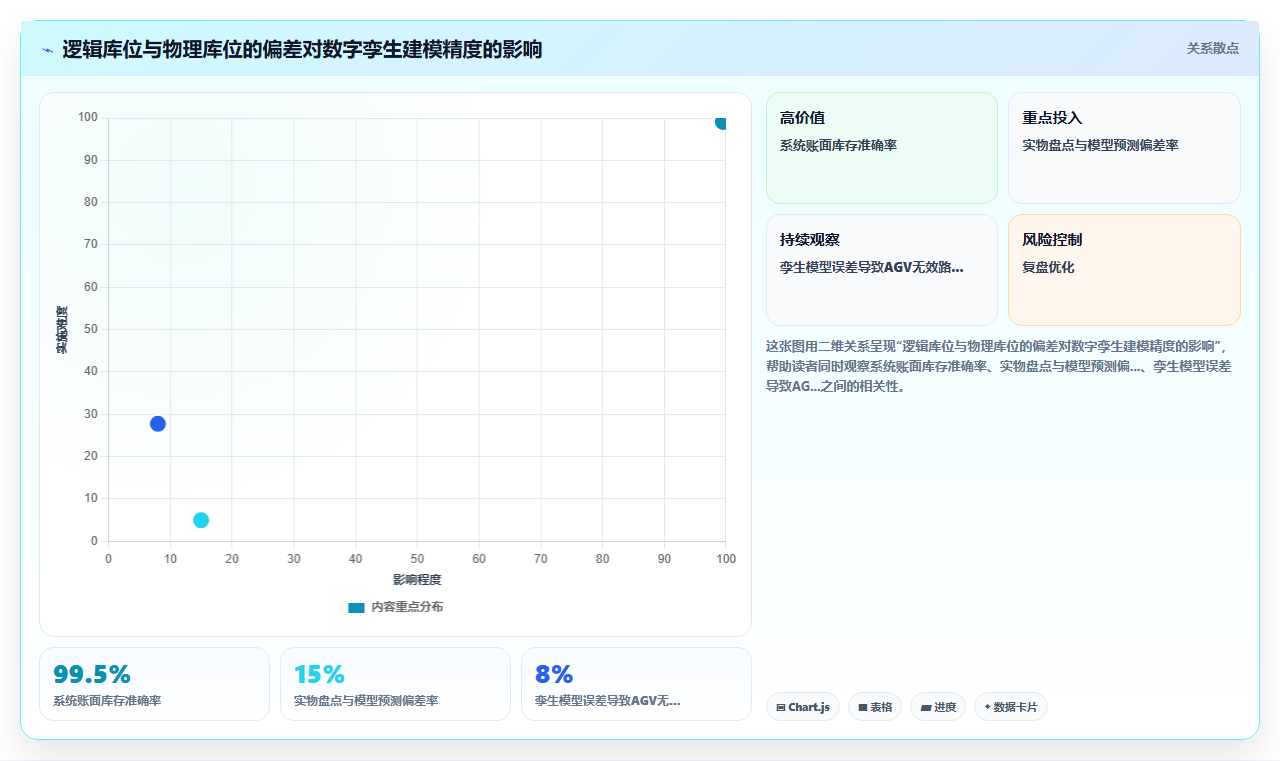The width and height of the screenshot is (1280, 761).
Task: Click 实物盘点与模型预测偏差率 under the 15% card
Action: pos(366,701)
